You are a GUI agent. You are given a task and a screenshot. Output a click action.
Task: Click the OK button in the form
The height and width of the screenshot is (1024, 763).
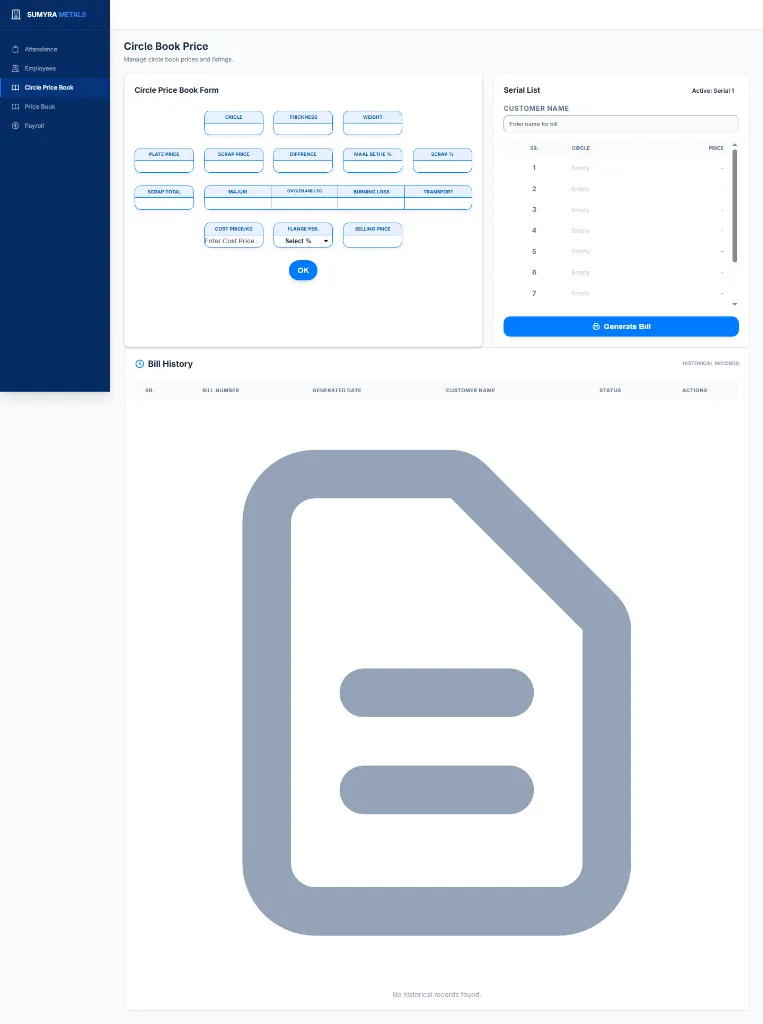[303, 270]
